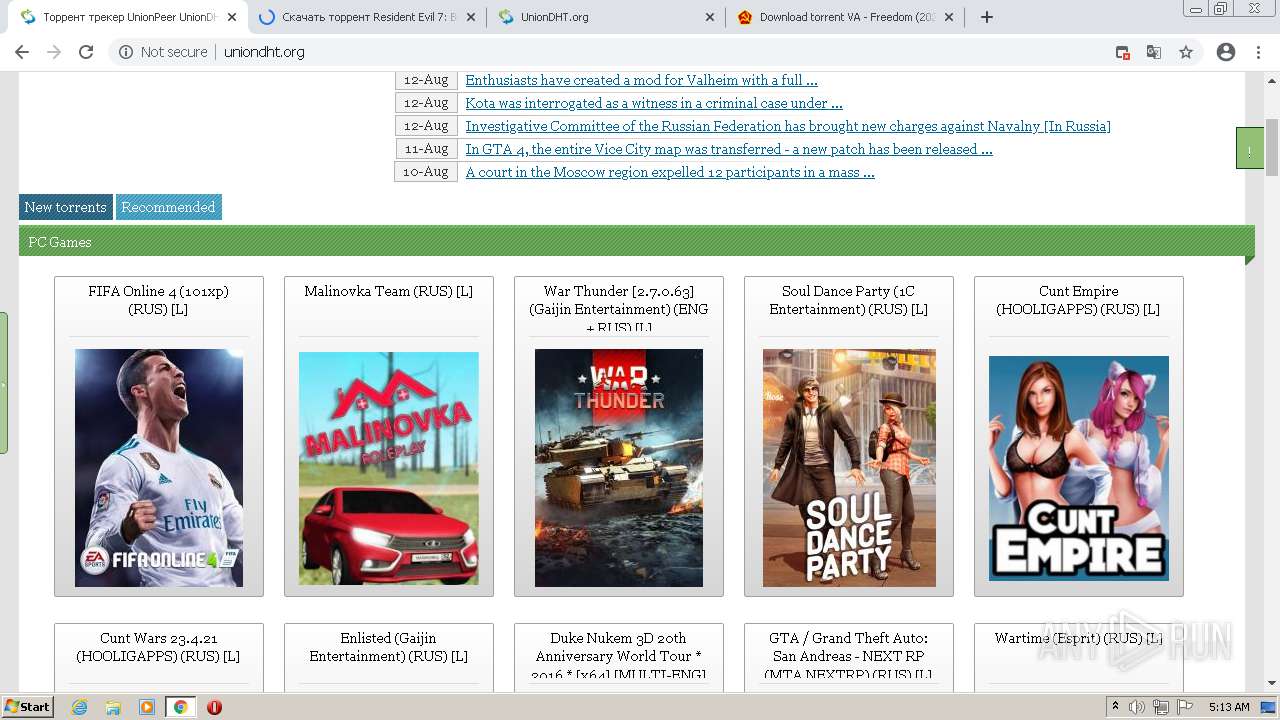Open a new browser tab
Image resolution: width=1280 pixels, height=720 pixels.
[x=987, y=17]
